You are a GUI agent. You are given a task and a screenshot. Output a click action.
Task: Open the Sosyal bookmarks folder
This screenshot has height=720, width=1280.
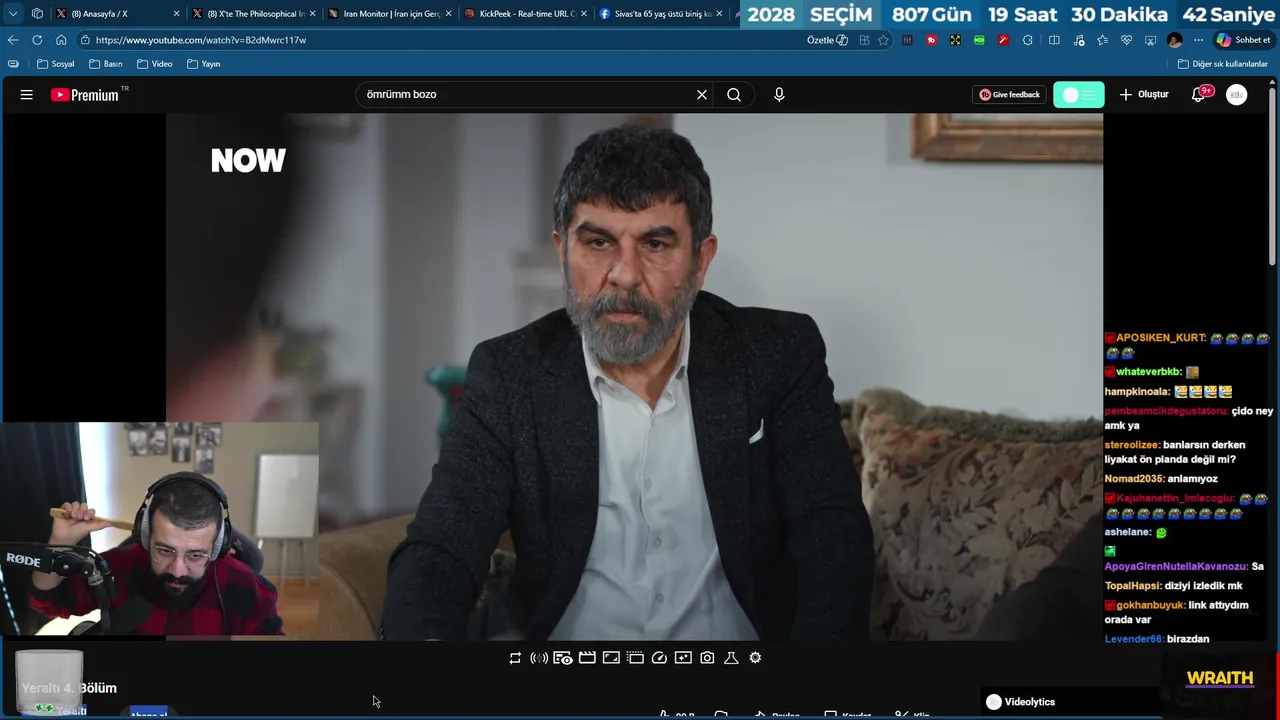55,64
